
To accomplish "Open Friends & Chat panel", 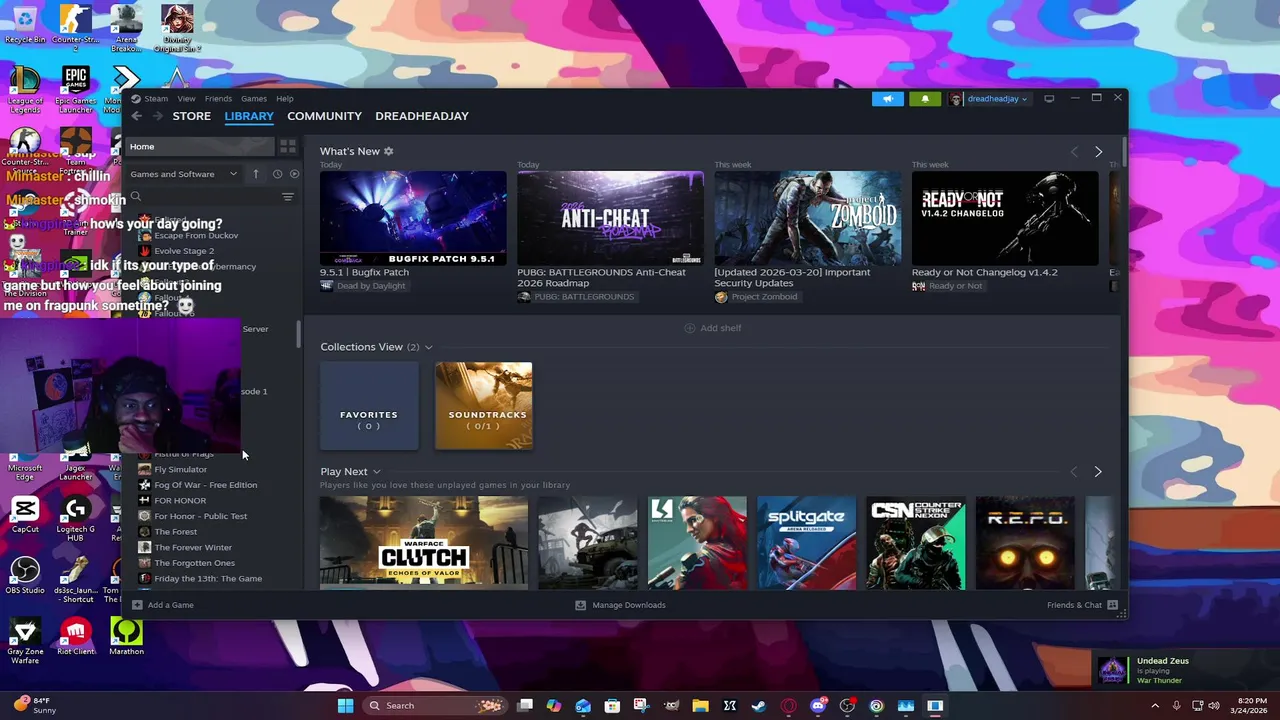I will point(1082,605).
